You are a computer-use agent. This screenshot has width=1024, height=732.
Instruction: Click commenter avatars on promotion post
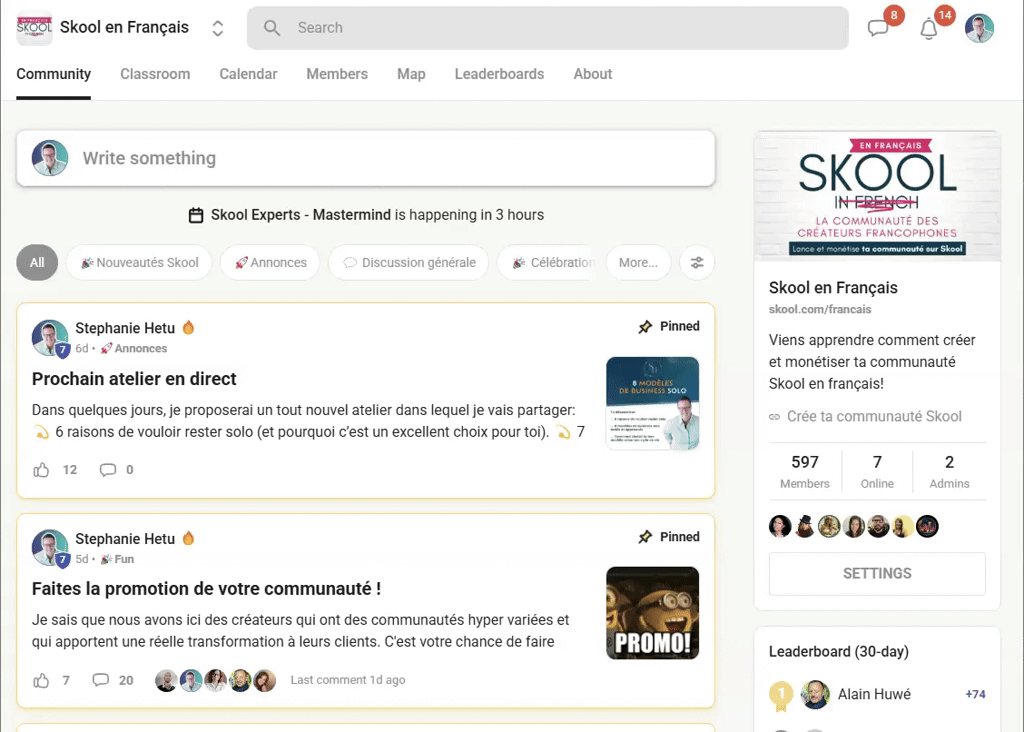click(x=216, y=680)
